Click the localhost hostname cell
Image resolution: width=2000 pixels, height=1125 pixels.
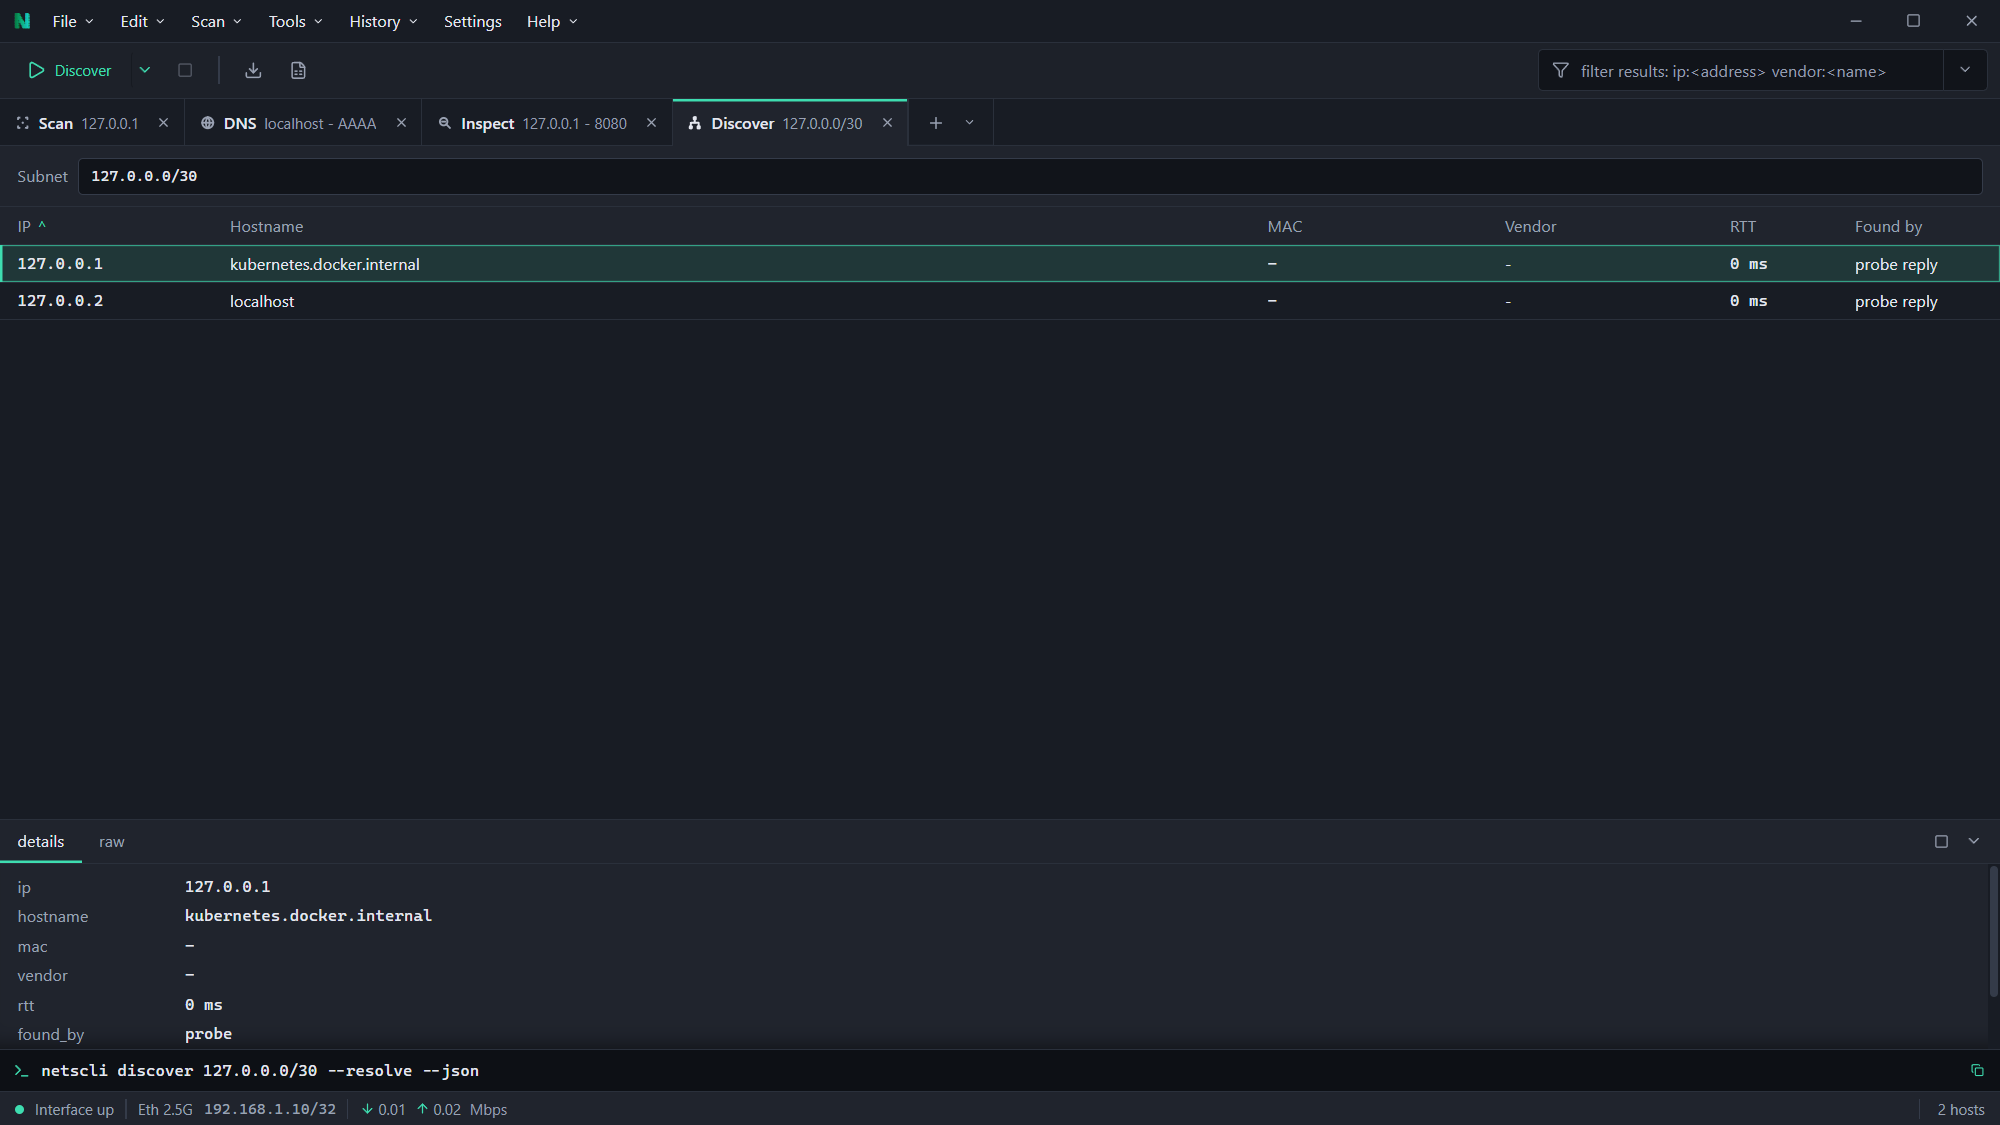pyautogui.click(x=262, y=301)
